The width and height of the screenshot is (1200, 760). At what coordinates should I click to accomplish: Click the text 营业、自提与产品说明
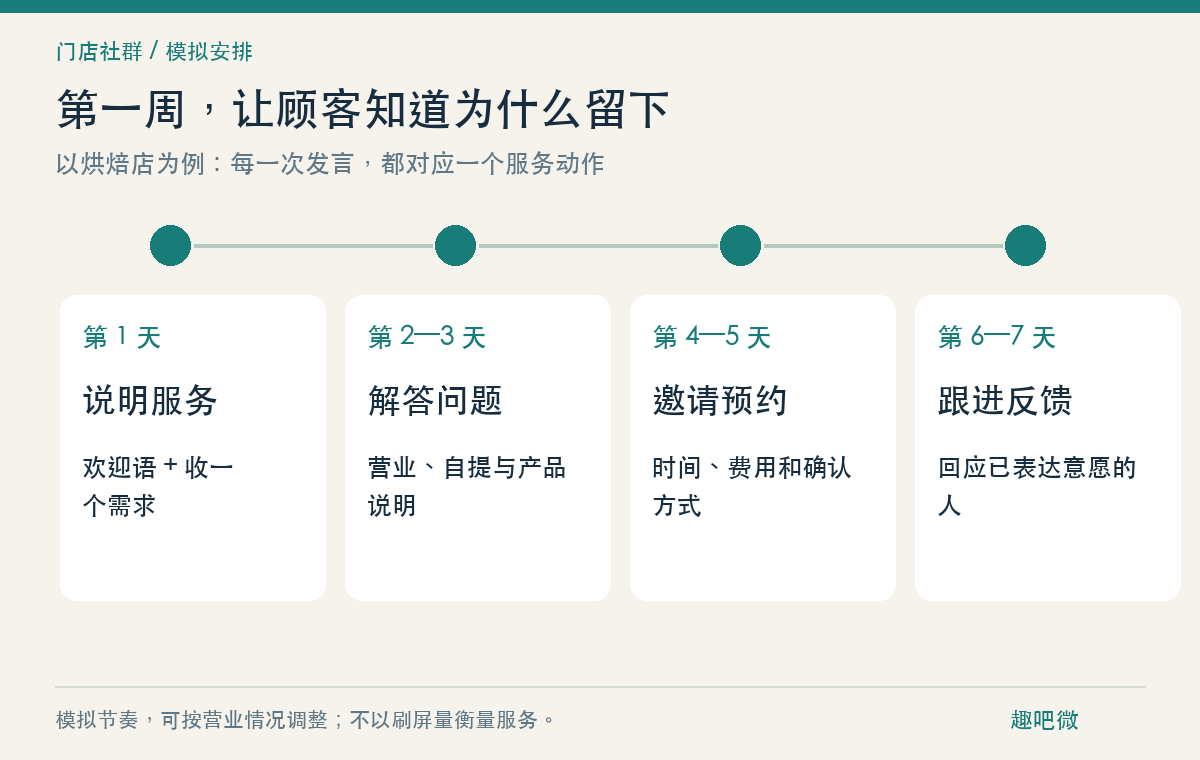click(467, 486)
